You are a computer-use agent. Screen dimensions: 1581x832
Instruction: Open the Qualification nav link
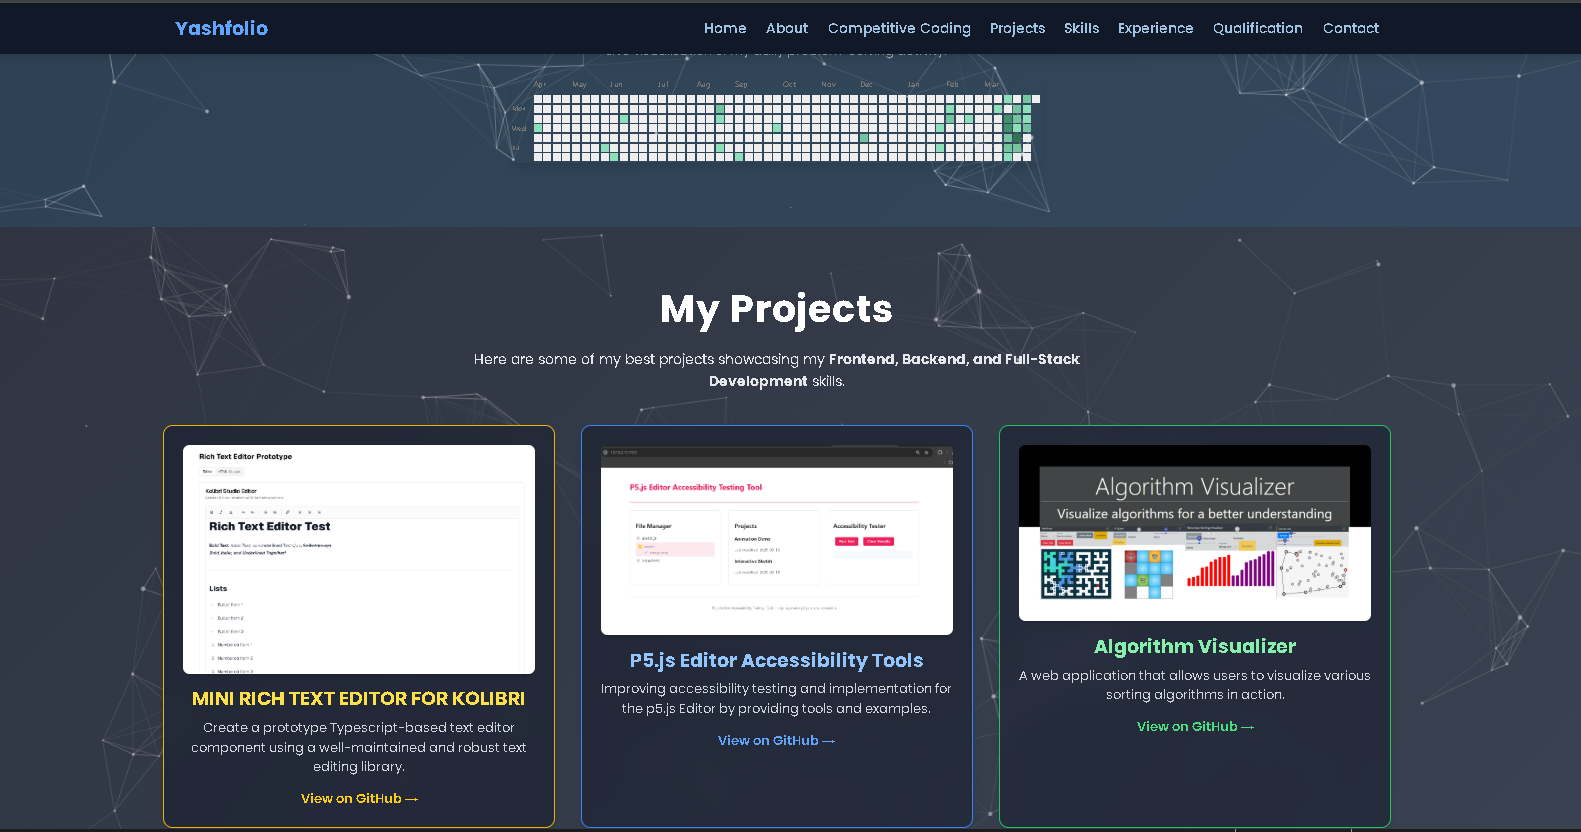1257,28
